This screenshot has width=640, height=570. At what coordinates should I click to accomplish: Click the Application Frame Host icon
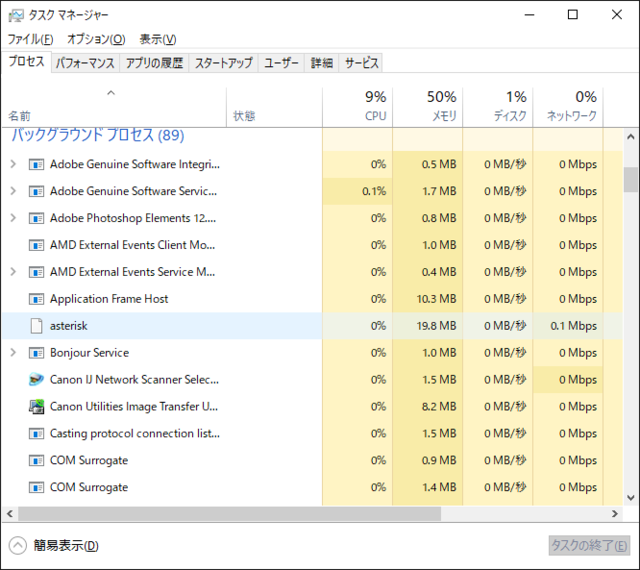tap(37, 299)
